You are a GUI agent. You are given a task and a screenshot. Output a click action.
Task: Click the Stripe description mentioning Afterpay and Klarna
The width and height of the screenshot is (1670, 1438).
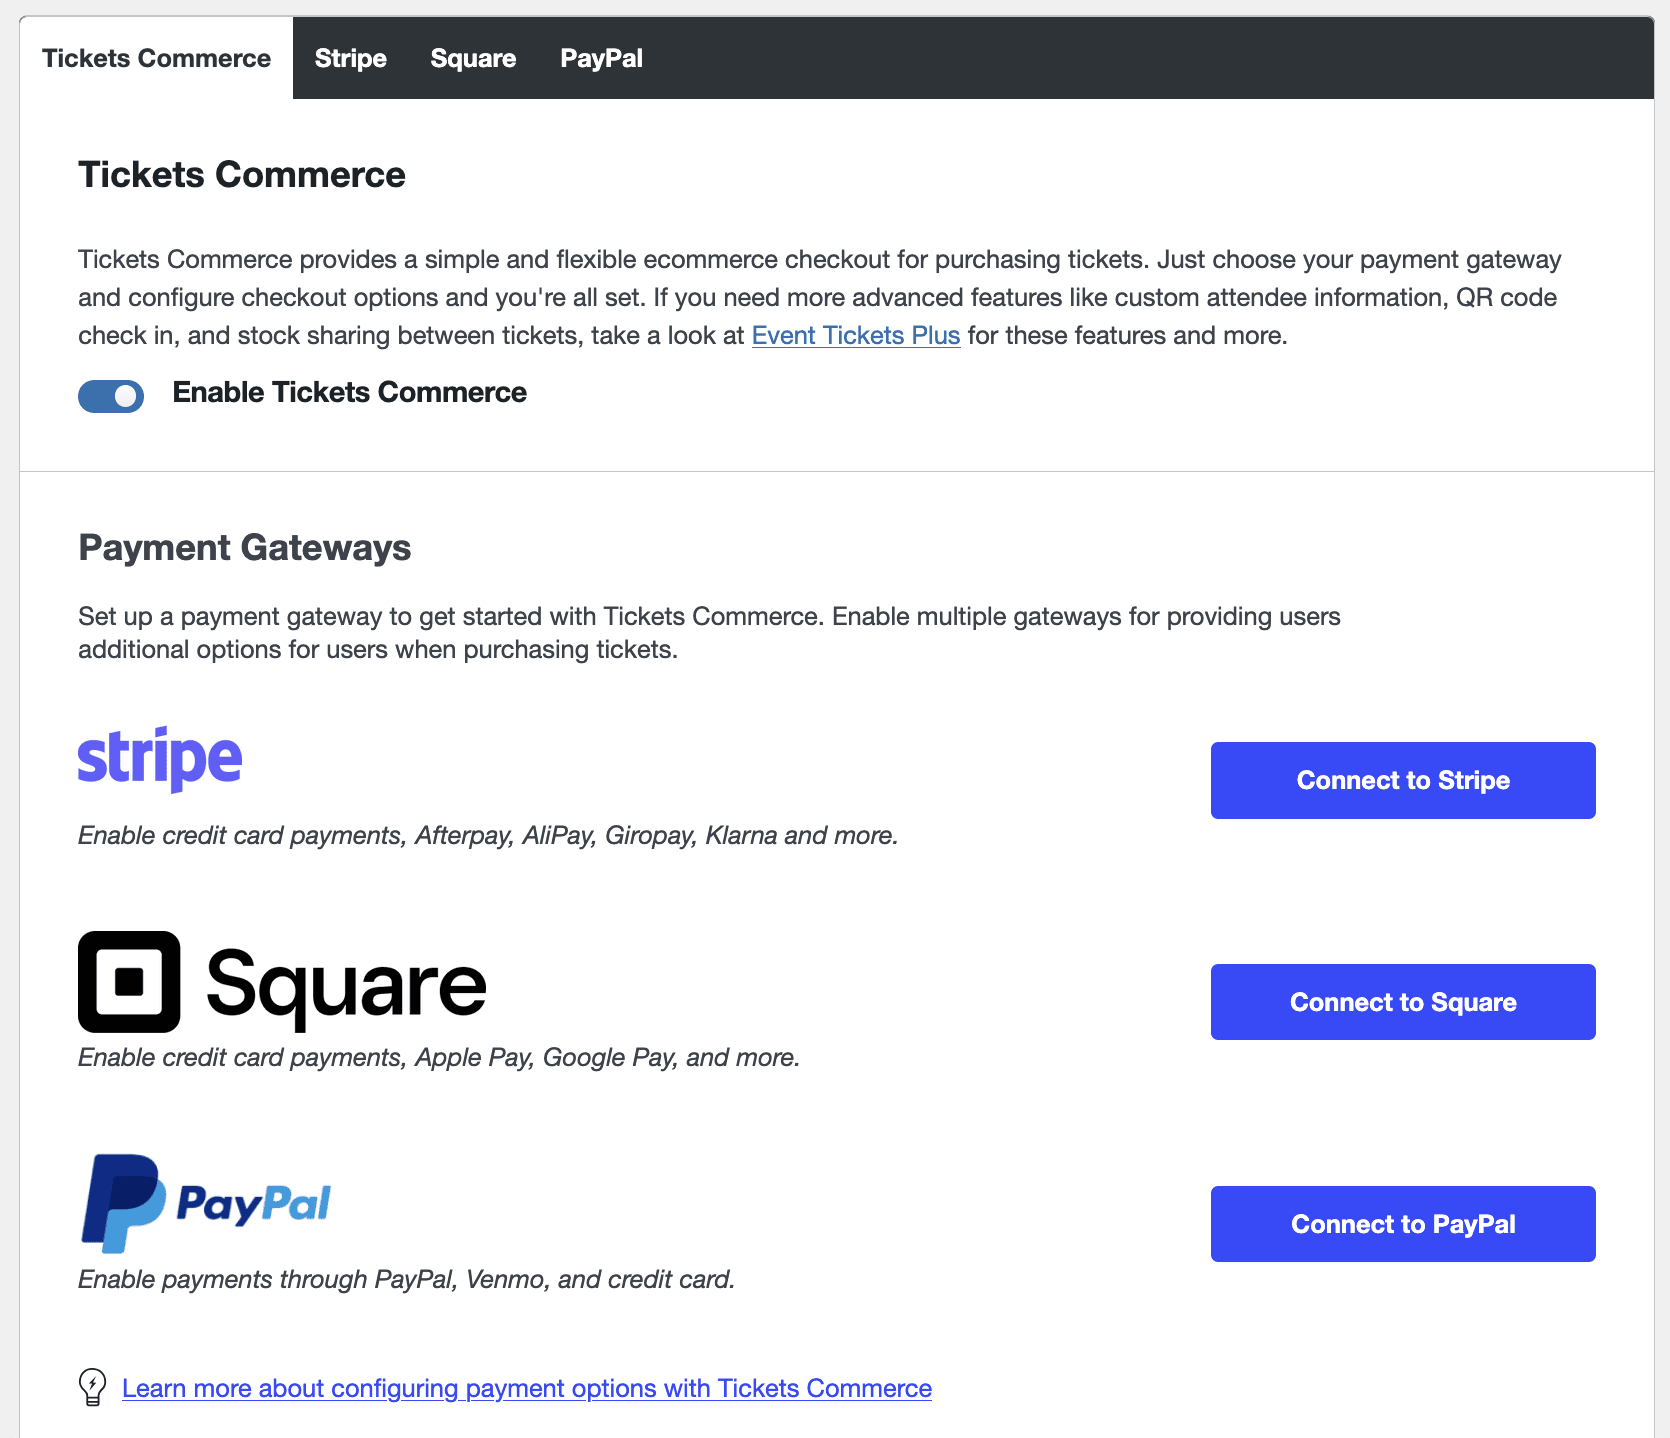488,835
